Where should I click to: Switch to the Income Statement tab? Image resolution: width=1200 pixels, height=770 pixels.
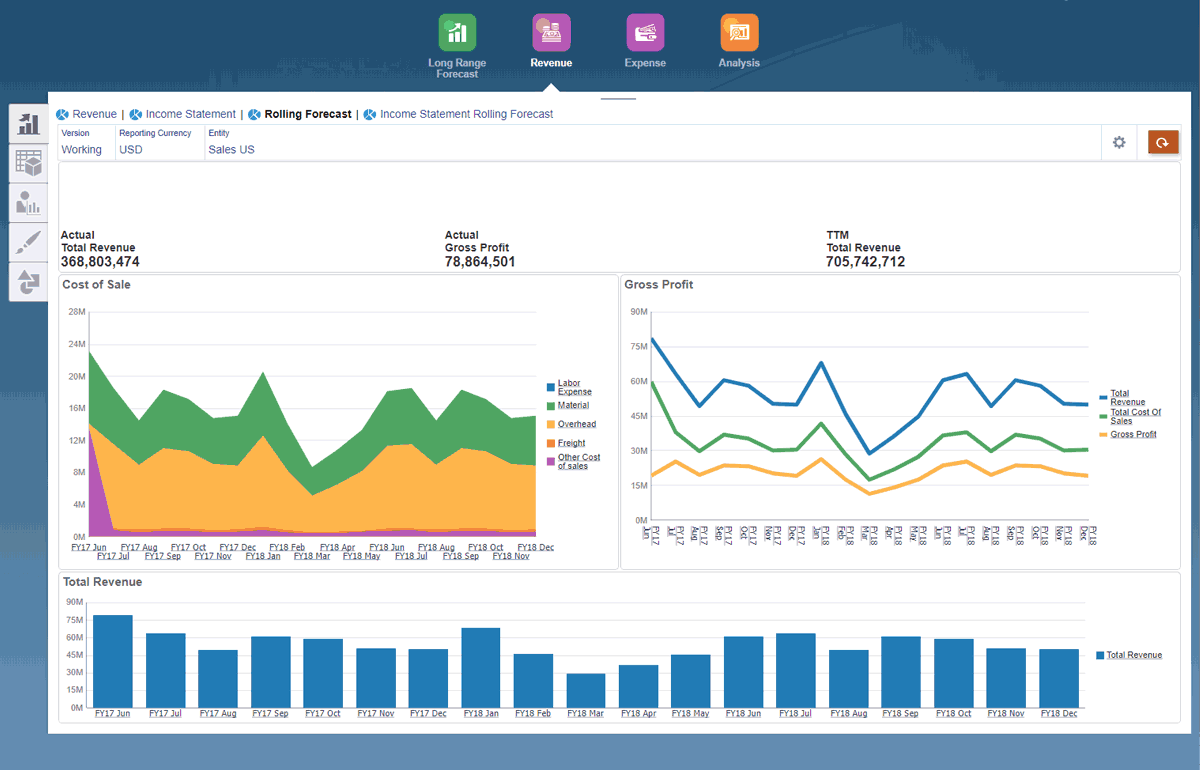pos(190,114)
